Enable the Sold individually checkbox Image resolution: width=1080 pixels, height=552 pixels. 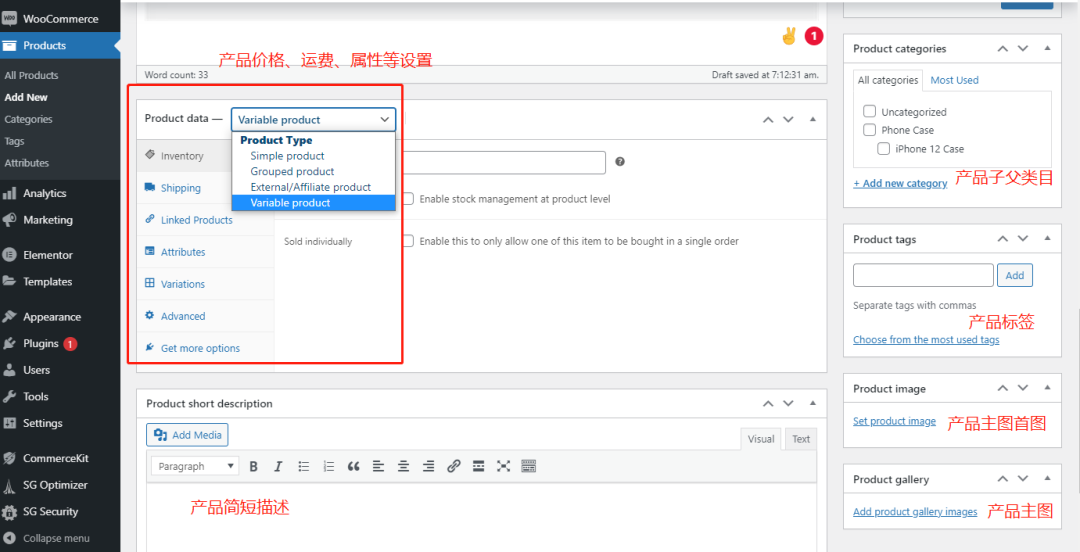click(408, 241)
